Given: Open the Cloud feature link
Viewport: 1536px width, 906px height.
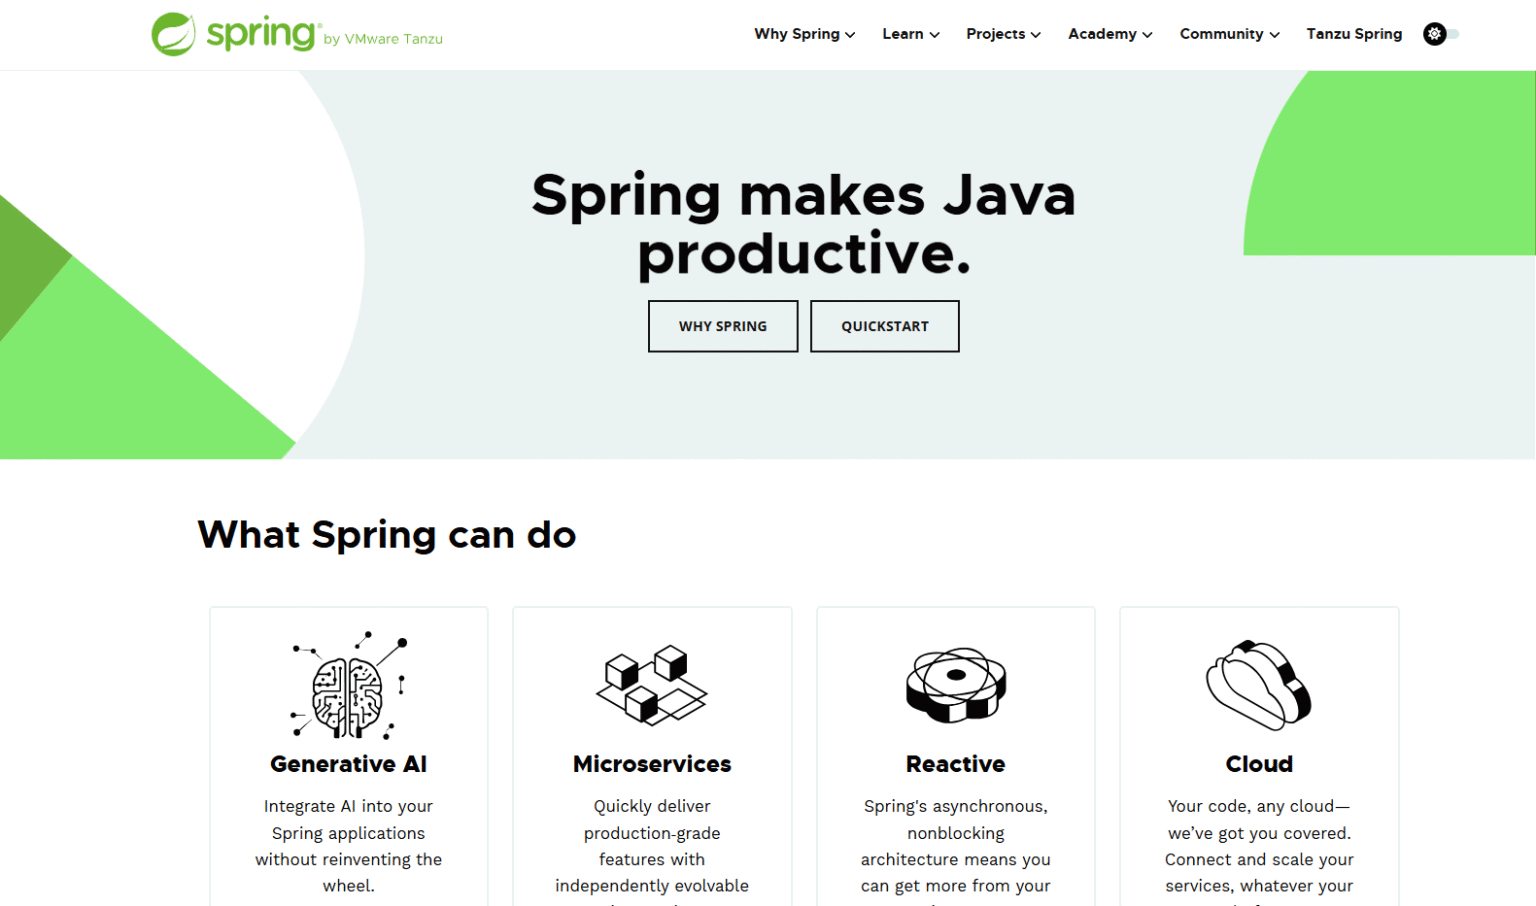Looking at the screenshot, I should (x=1258, y=763).
